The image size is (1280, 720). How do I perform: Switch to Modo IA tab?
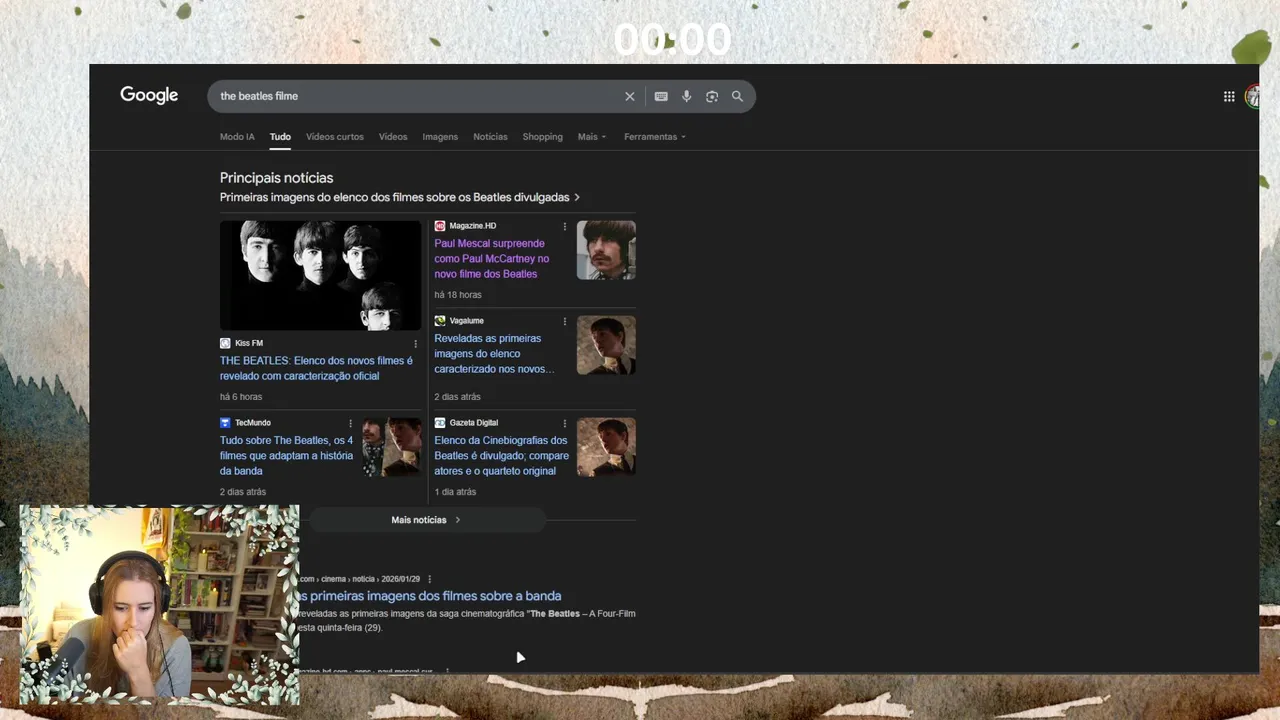(x=237, y=137)
